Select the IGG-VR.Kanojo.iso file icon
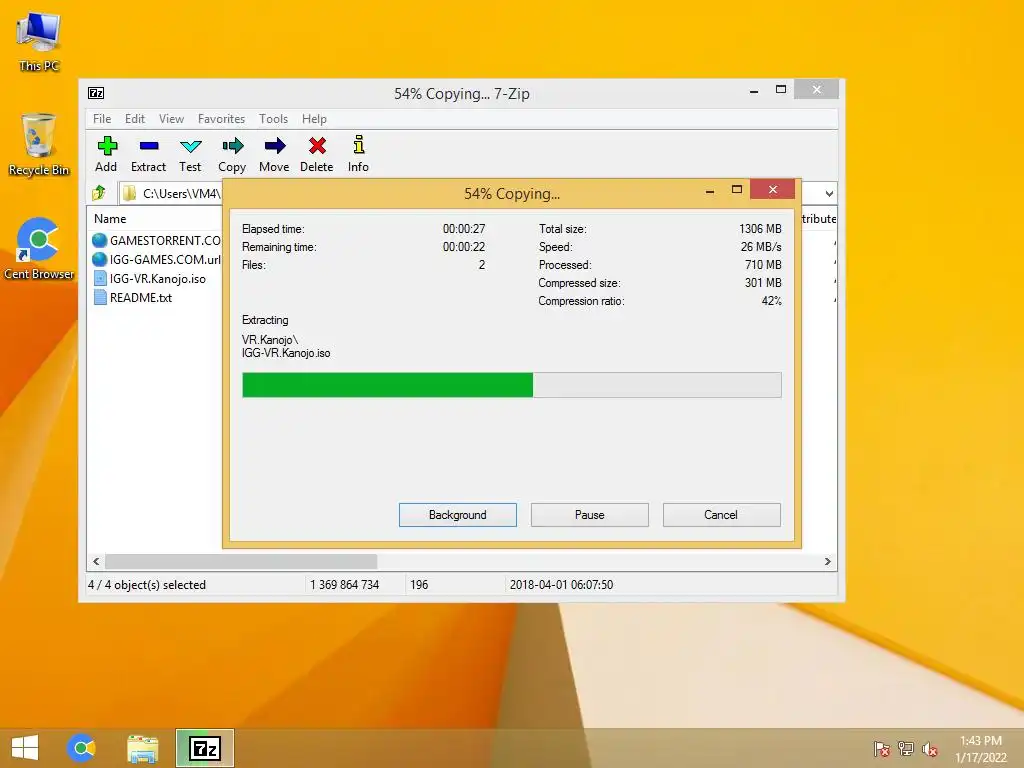1024x768 pixels. [x=100, y=278]
